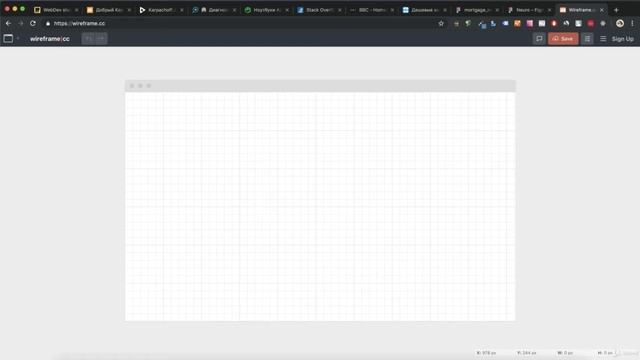Reload the wireframe.cc page
This screenshot has width=640, height=360.
point(33,24)
